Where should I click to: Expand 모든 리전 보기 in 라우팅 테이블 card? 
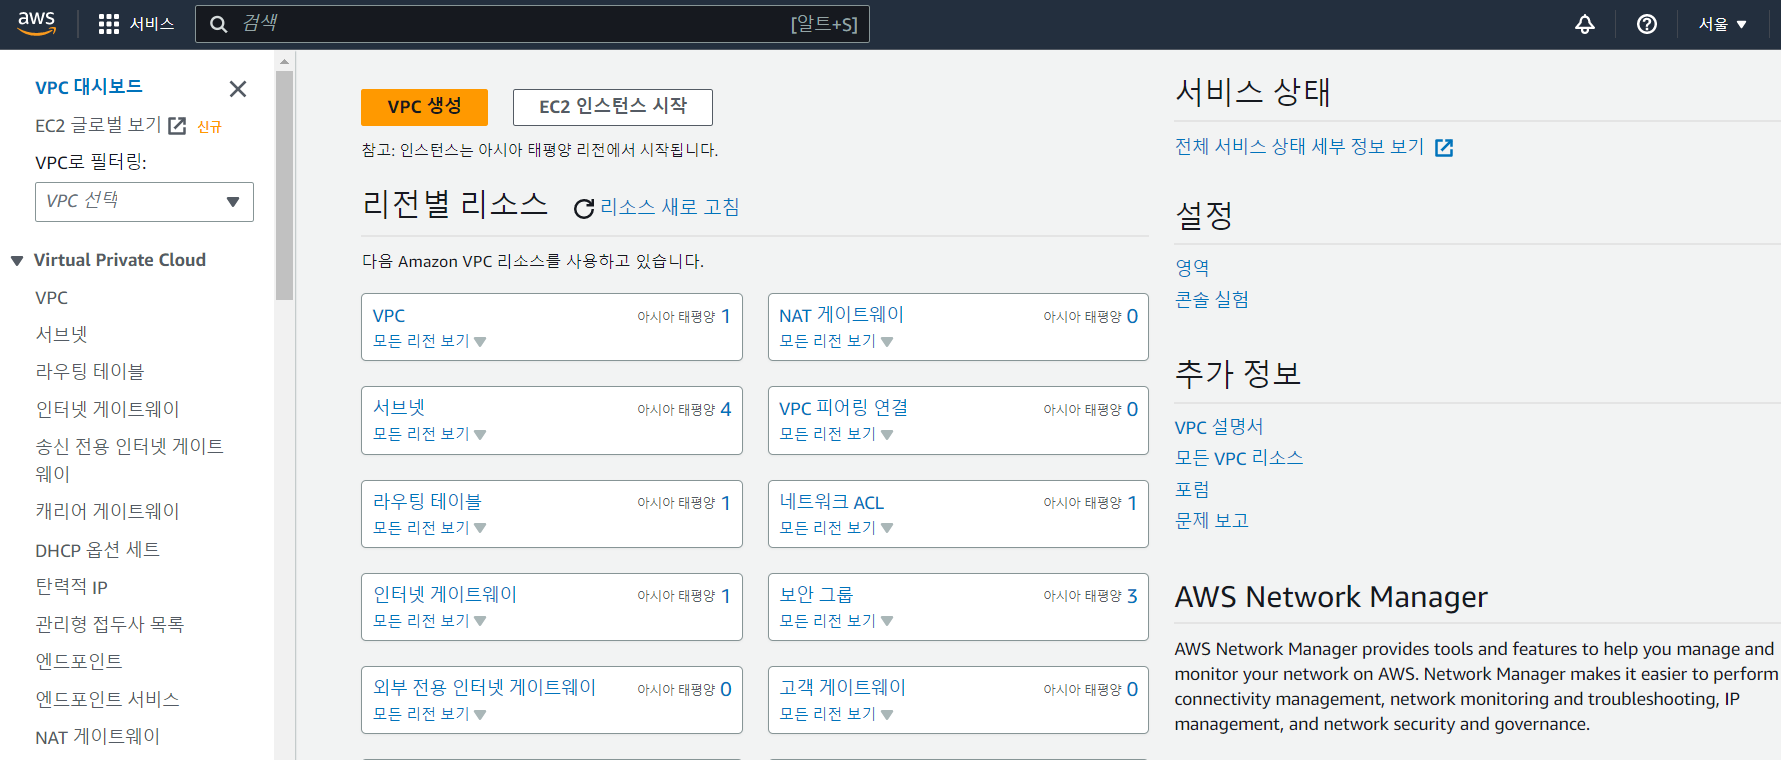[429, 528]
